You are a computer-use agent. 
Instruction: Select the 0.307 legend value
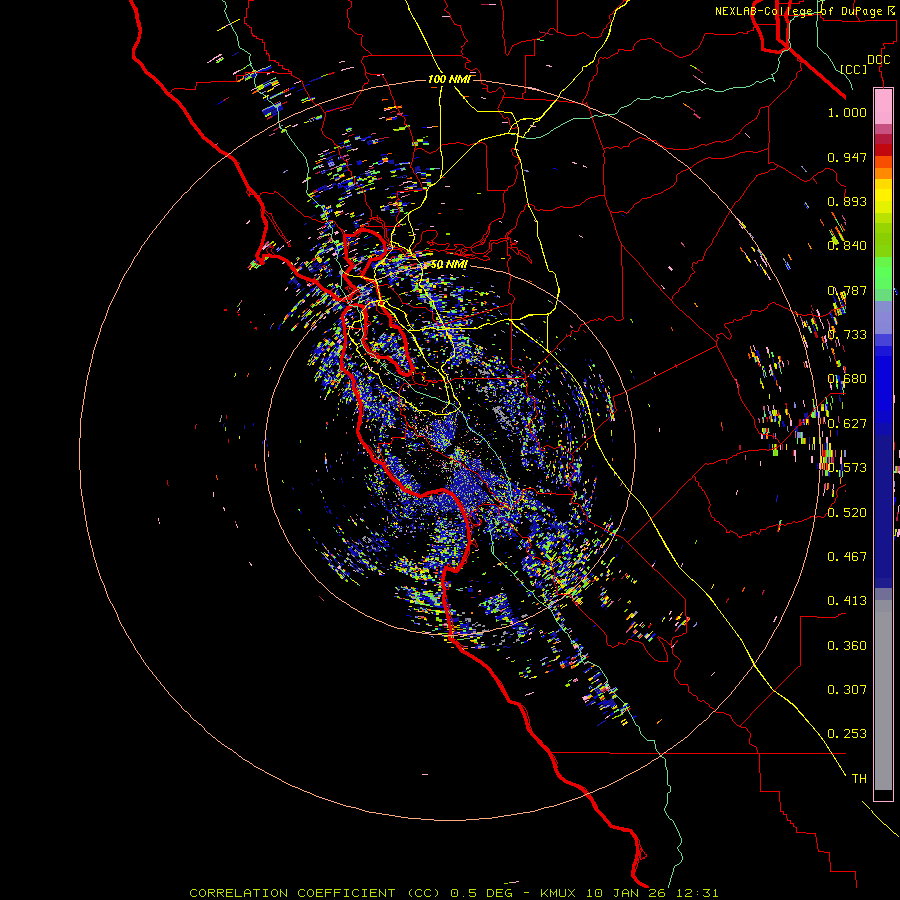pos(847,690)
